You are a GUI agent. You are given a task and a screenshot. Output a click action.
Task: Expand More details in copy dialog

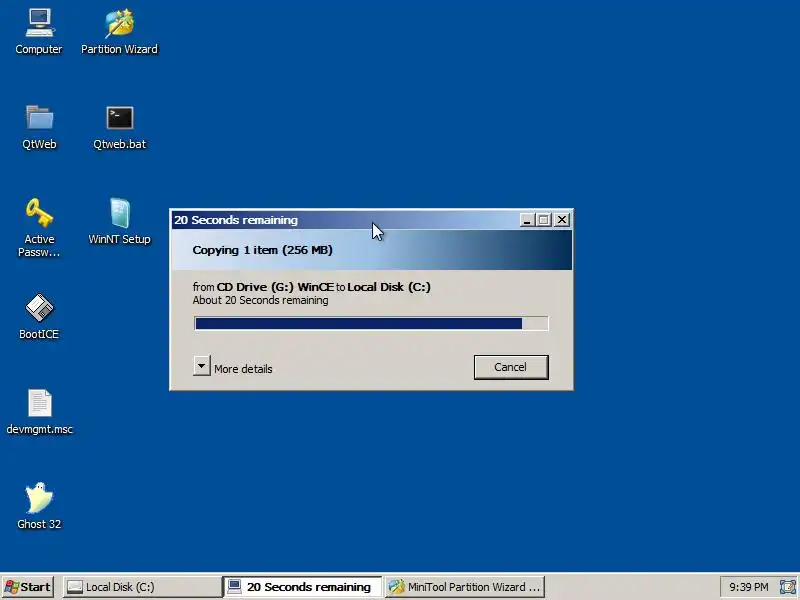pos(233,367)
